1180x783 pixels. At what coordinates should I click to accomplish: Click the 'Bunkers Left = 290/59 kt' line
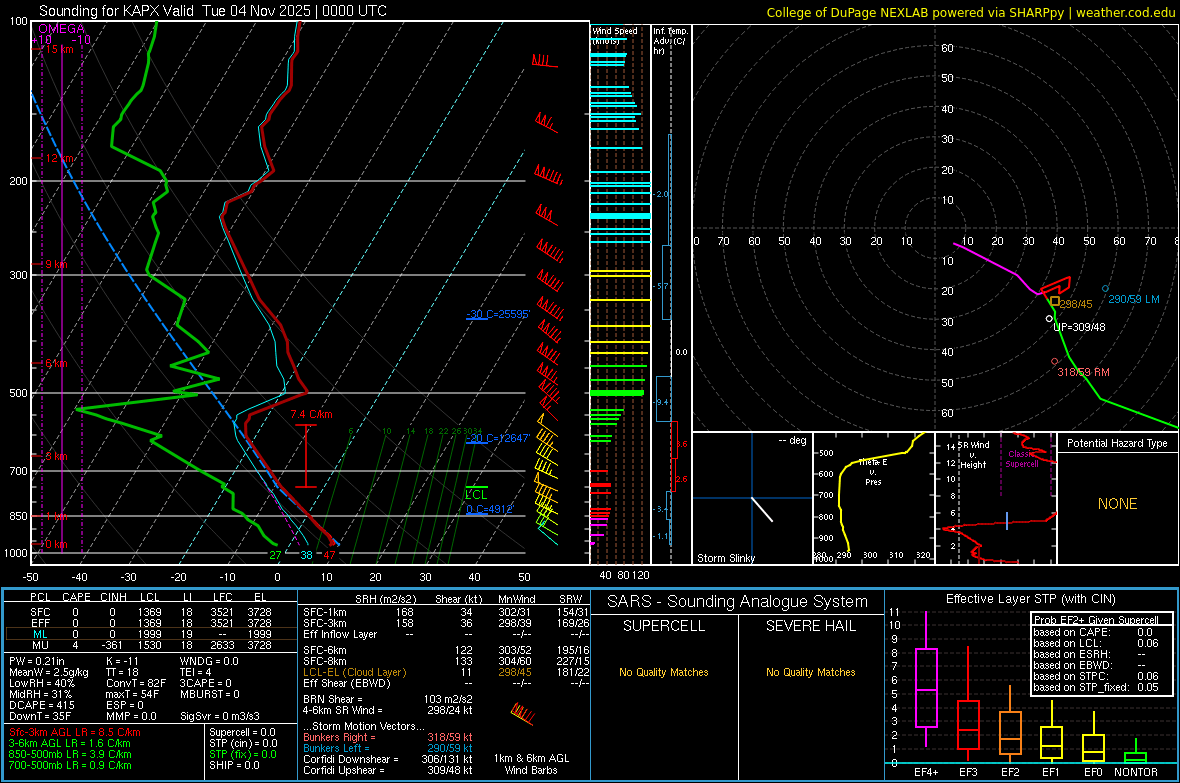pos(388,748)
